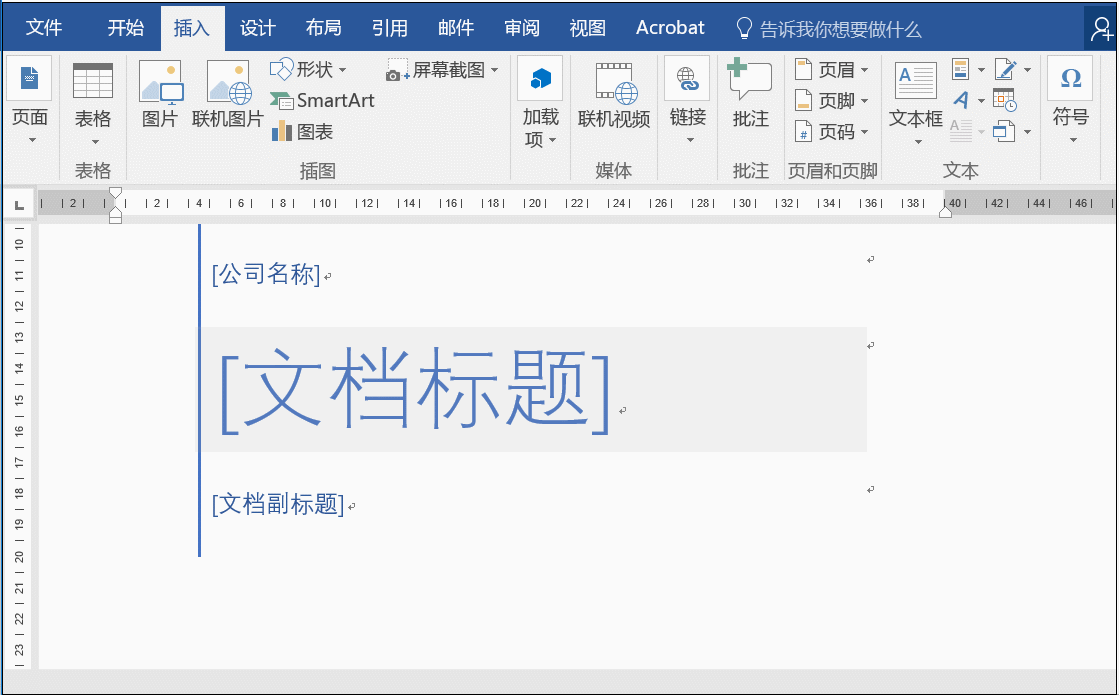Select the [文档标题] title placeholder

(x=414, y=391)
